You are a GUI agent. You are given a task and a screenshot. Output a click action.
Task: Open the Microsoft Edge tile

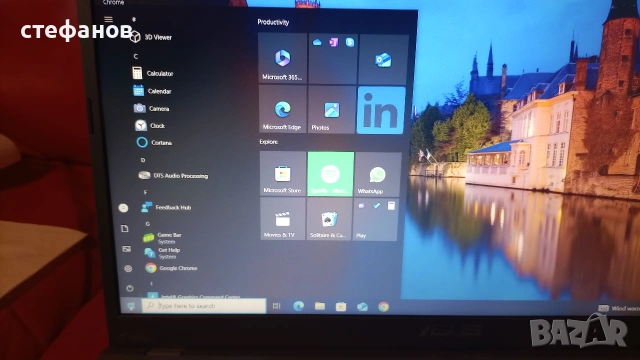[x=282, y=109]
